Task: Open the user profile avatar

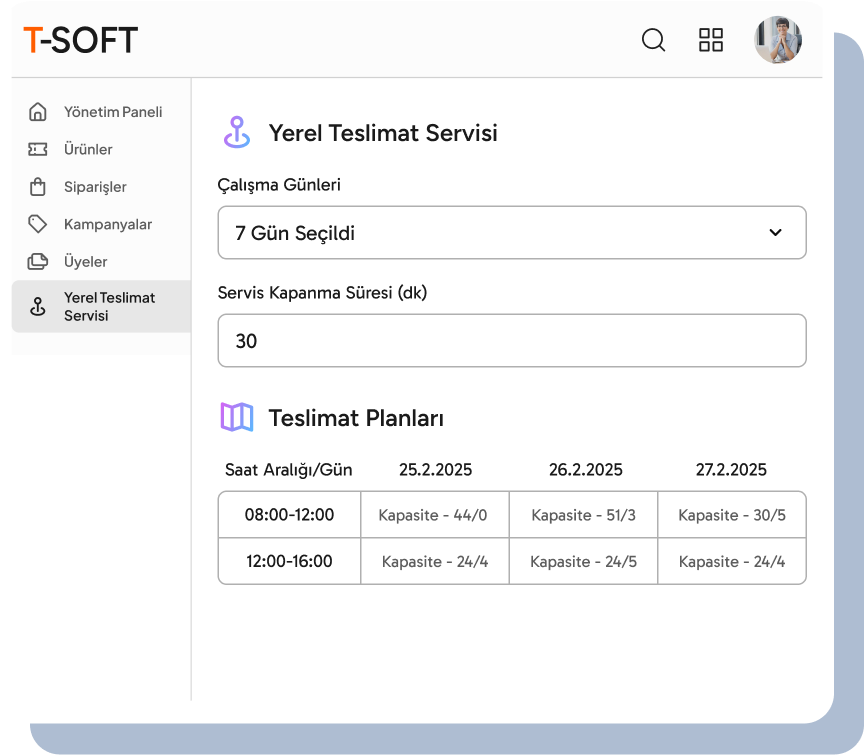Action: 778,40
